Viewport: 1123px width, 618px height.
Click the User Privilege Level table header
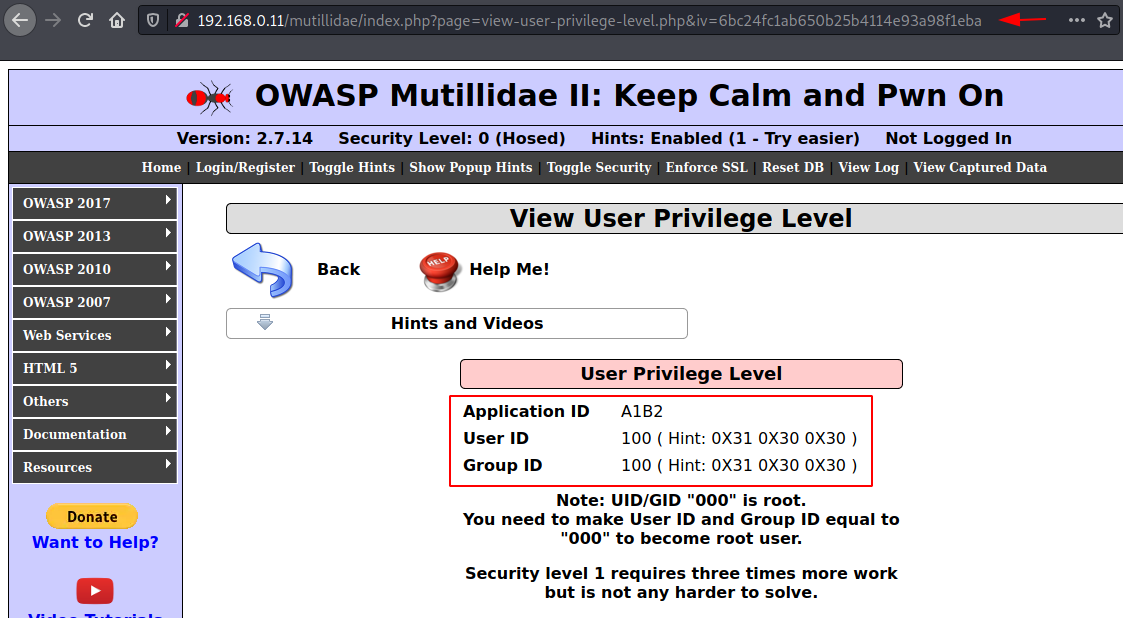[x=681, y=374]
